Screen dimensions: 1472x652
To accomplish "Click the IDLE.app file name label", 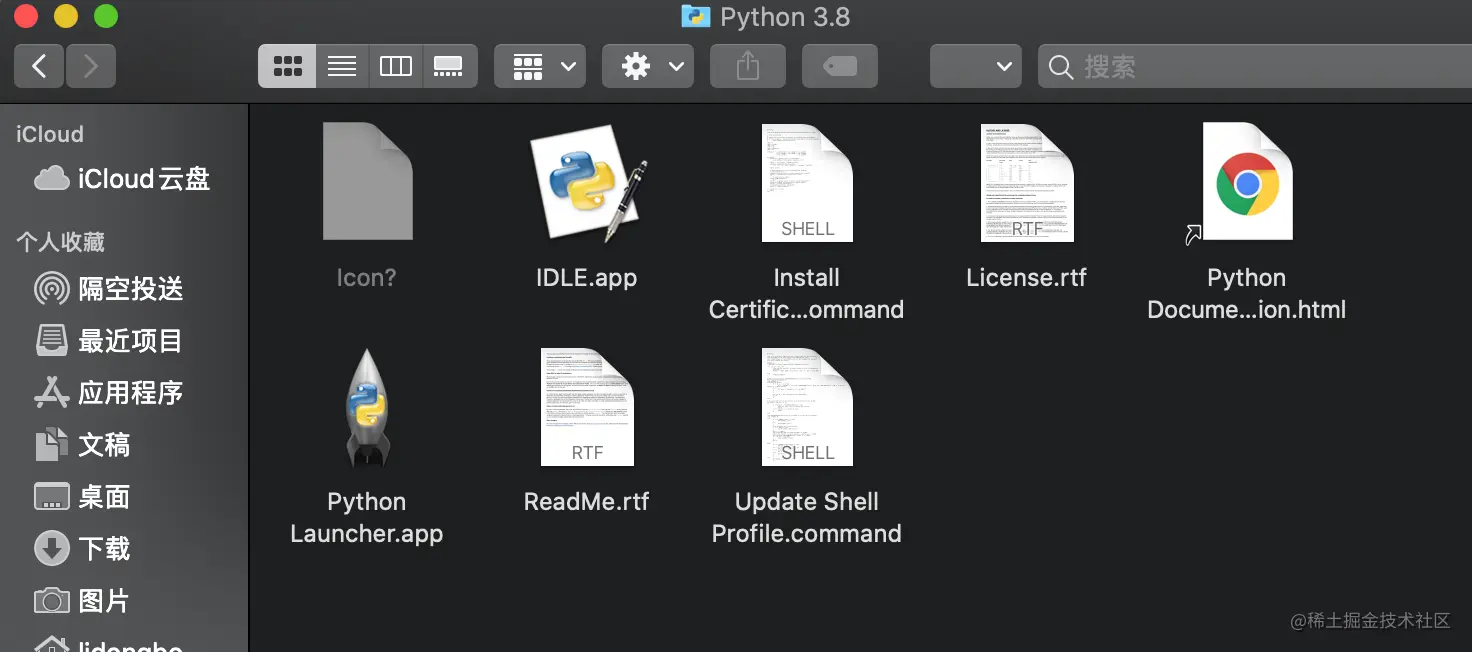I will 587,278.
